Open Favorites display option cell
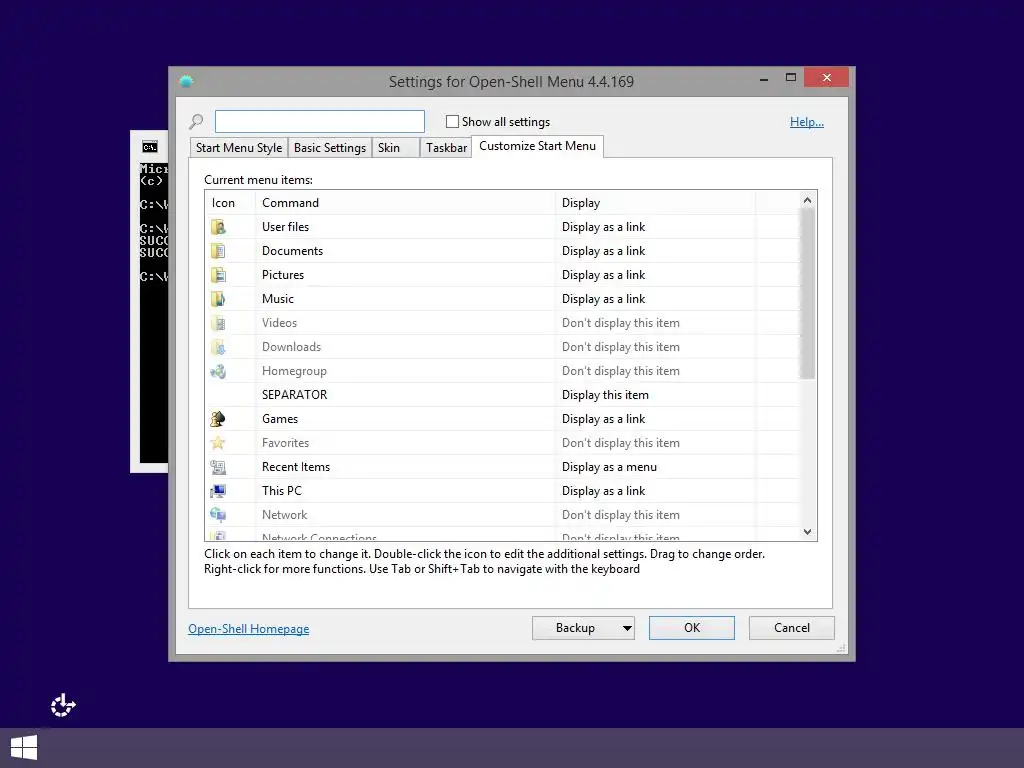1024x768 pixels. 656,443
